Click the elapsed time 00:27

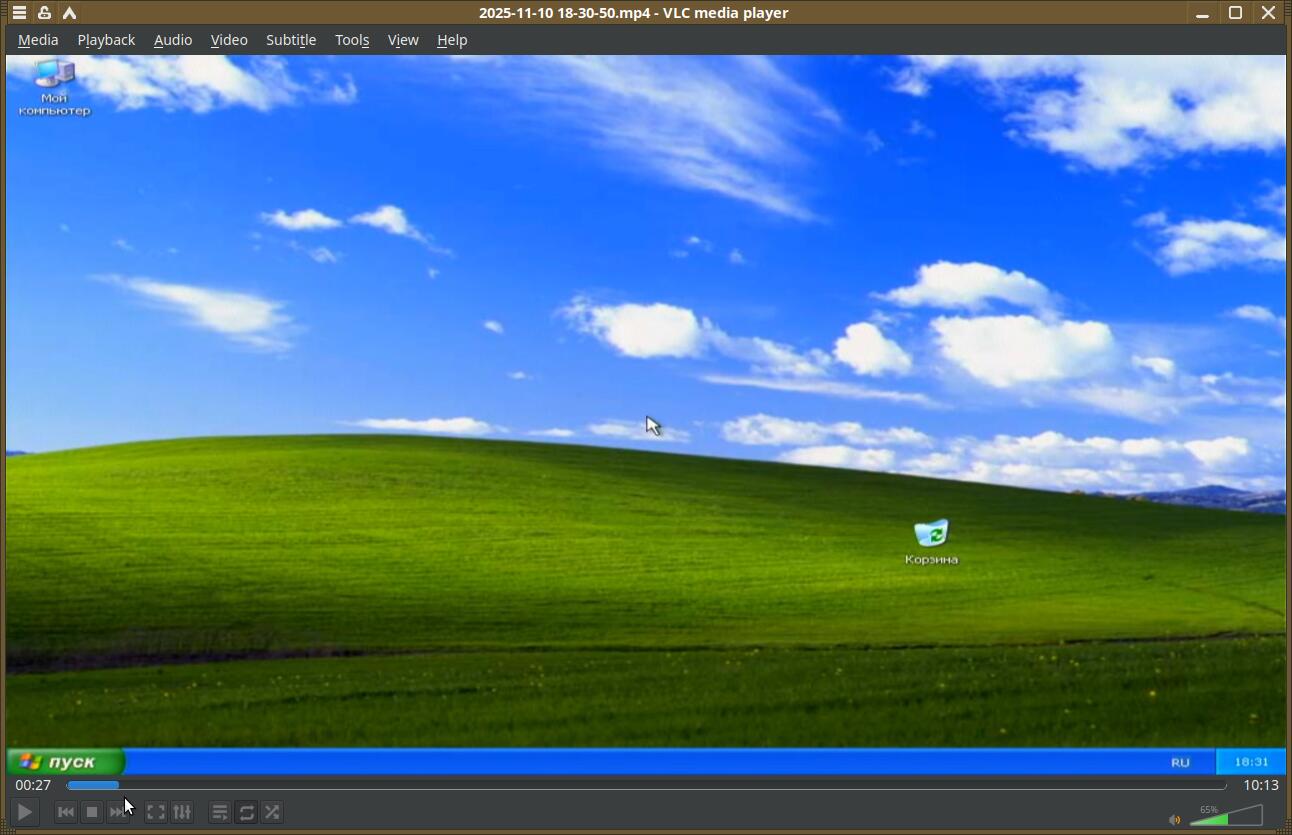tap(33, 785)
